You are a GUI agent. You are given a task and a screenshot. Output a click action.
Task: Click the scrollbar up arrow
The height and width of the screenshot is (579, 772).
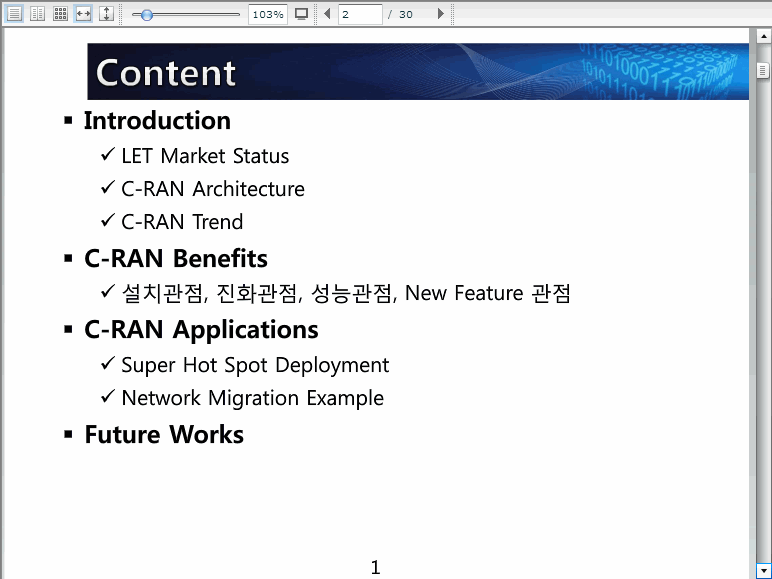coord(763,36)
